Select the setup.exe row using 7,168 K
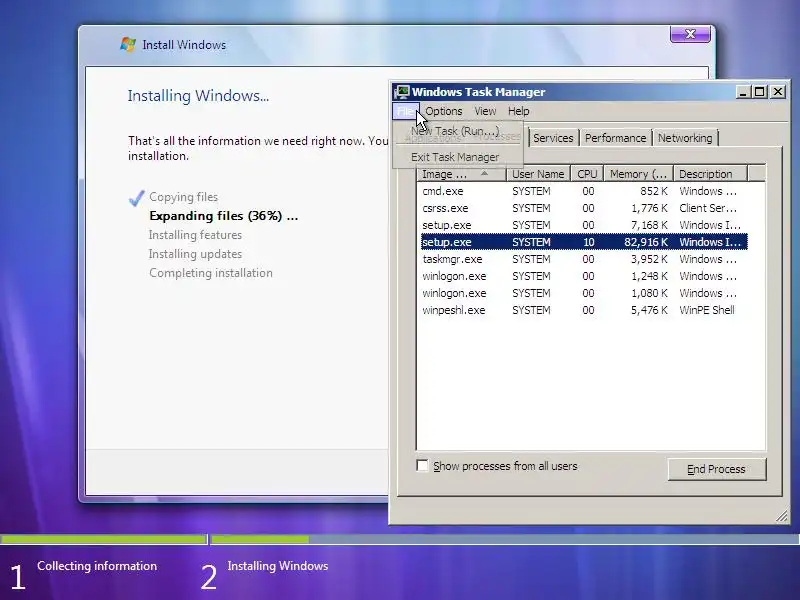800x600 pixels. click(584, 225)
